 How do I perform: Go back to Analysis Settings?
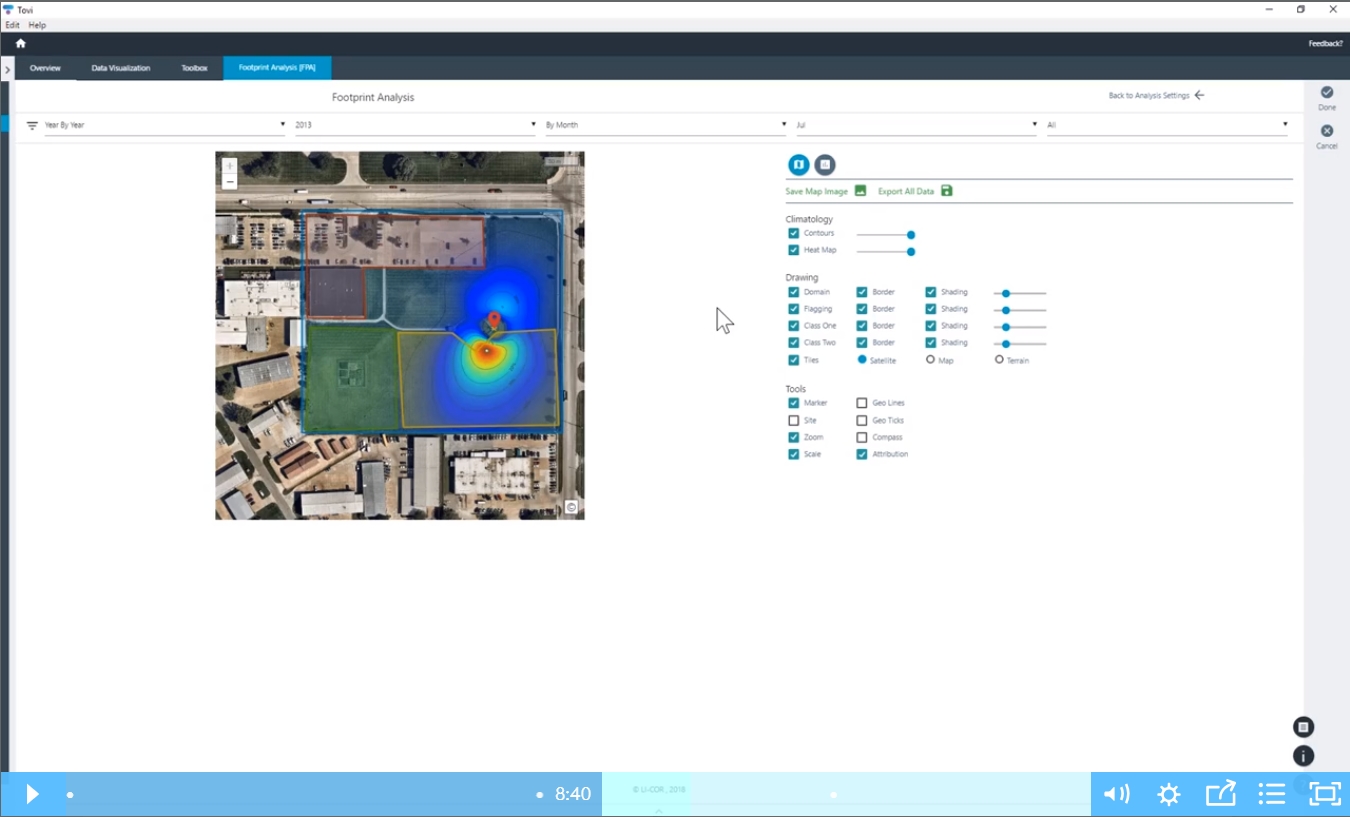coord(1156,96)
